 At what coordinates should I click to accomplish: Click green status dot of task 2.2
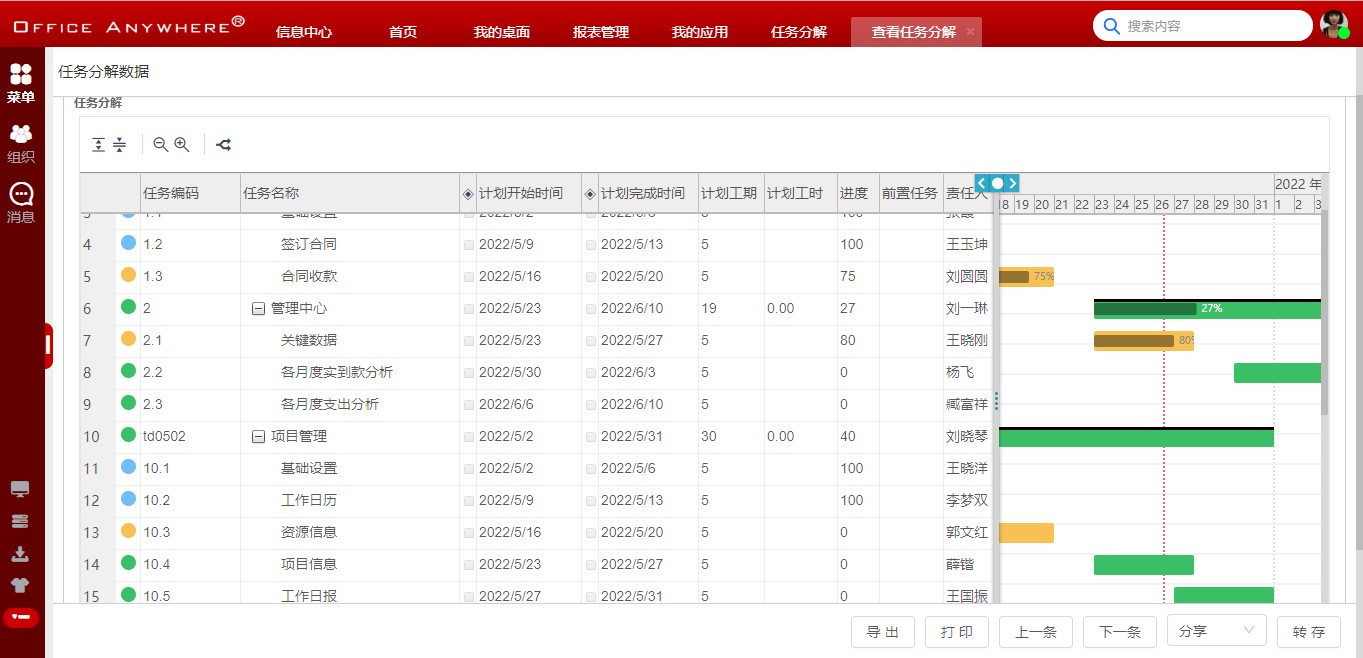pyautogui.click(x=128, y=371)
